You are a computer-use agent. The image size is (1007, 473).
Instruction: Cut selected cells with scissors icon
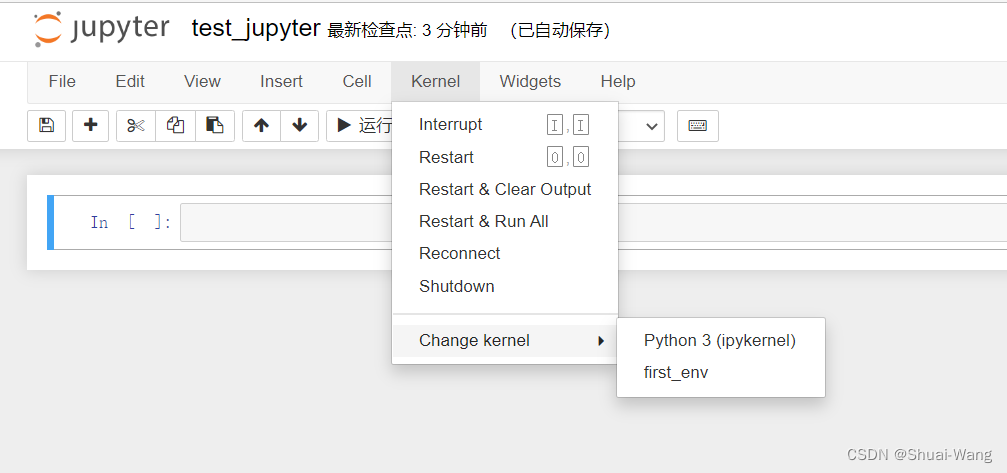(x=136, y=125)
